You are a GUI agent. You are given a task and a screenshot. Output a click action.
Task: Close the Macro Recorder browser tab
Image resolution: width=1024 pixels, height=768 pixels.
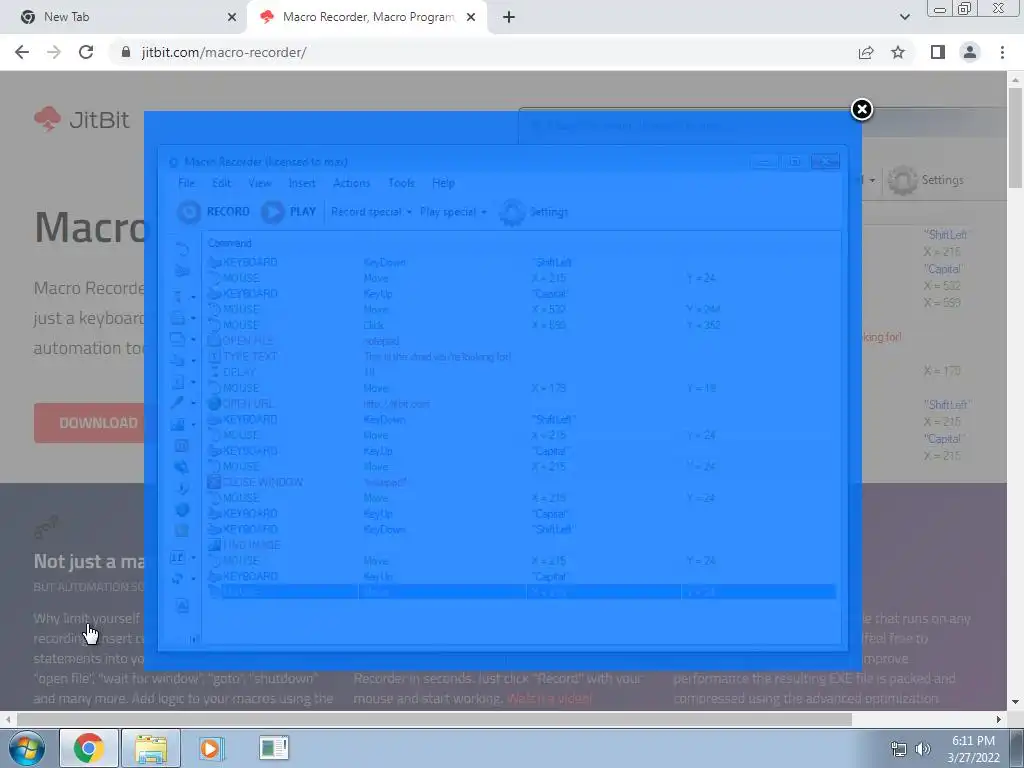click(x=471, y=17)
